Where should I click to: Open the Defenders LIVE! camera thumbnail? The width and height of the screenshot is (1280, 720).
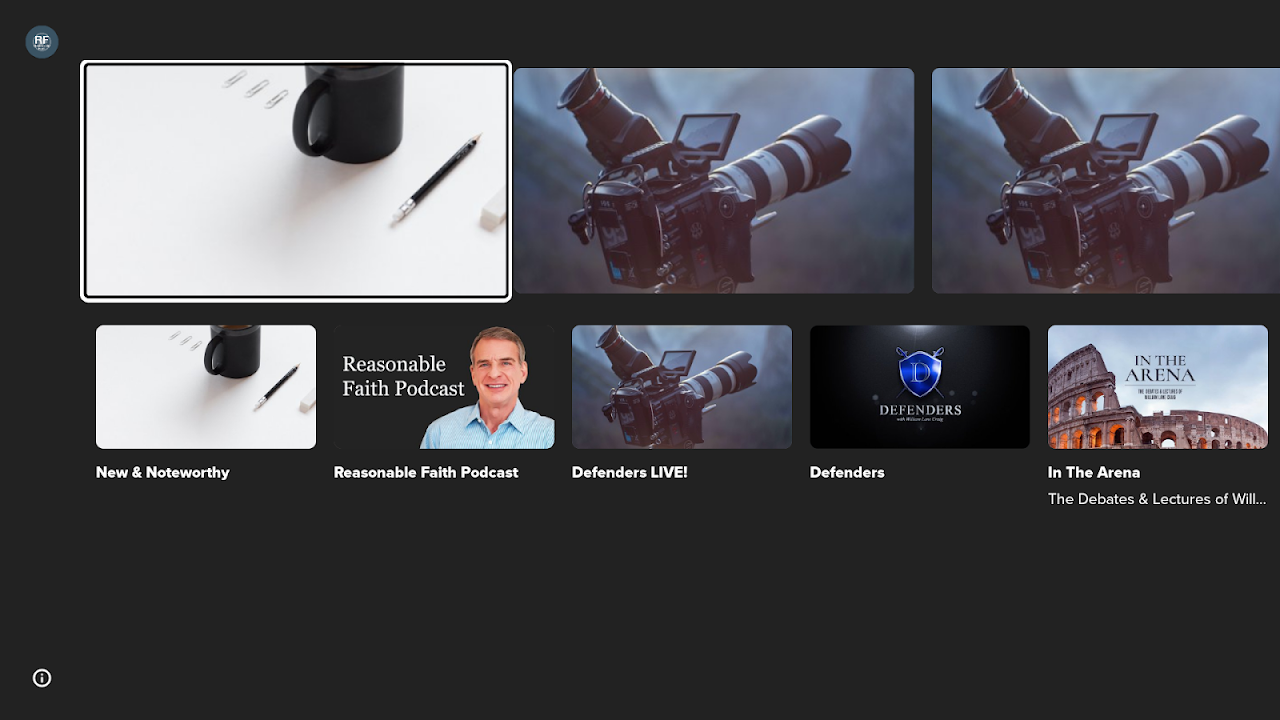point(682,387)
